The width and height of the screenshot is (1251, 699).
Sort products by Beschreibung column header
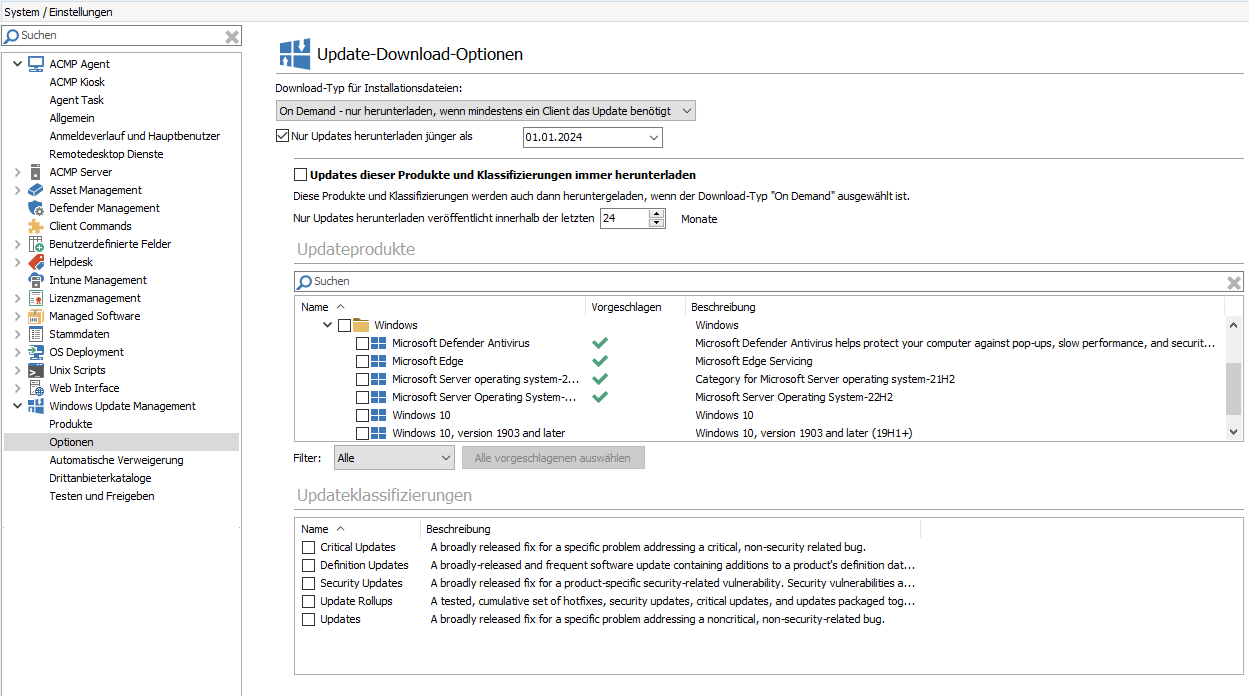[x=955, y=307]
